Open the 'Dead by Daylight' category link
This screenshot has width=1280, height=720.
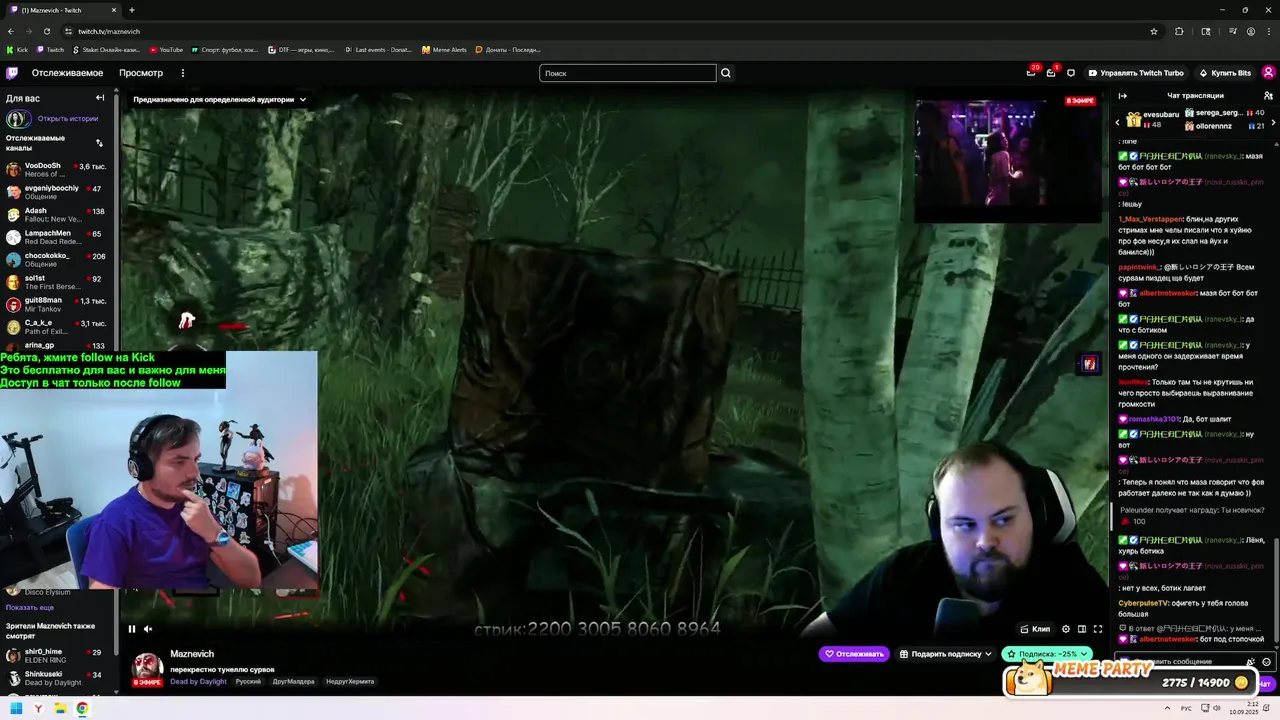[x=198, y=682]
